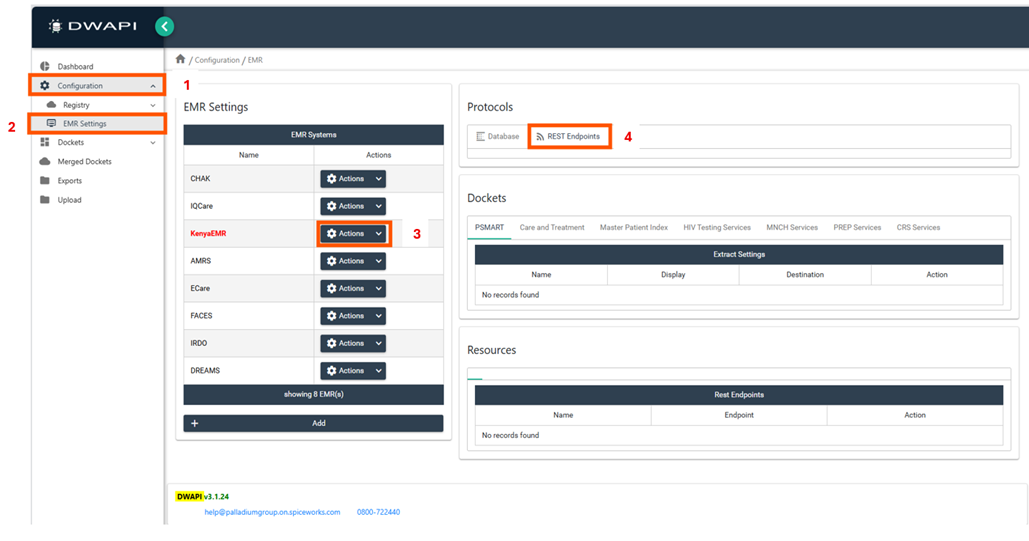Screen dimensions: 1029x541
Task: Expand the Dockets menu chevron
Action: [x=153, y=142]
